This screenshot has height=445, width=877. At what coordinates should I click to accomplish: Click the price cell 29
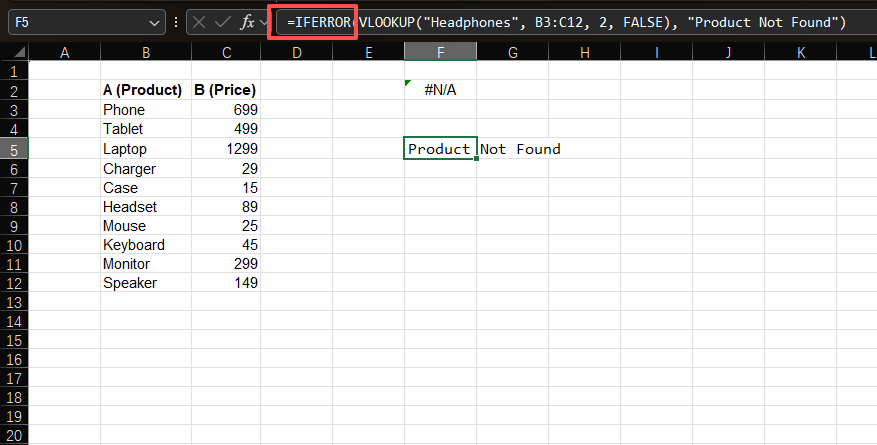click(226, 169)
